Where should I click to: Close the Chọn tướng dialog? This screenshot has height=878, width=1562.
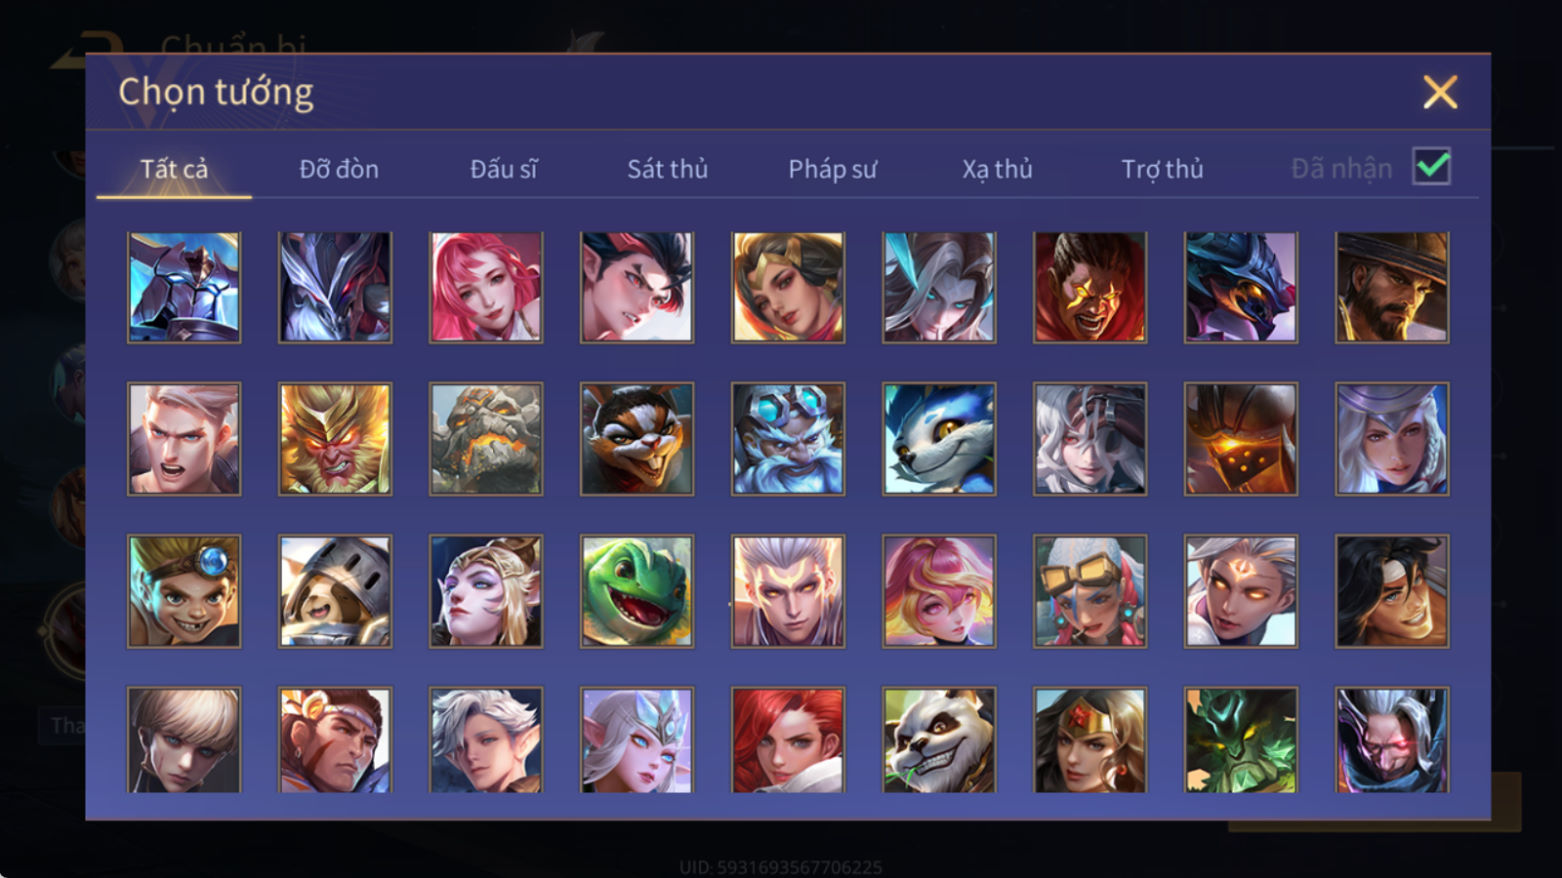click(x=1440, y=92)
